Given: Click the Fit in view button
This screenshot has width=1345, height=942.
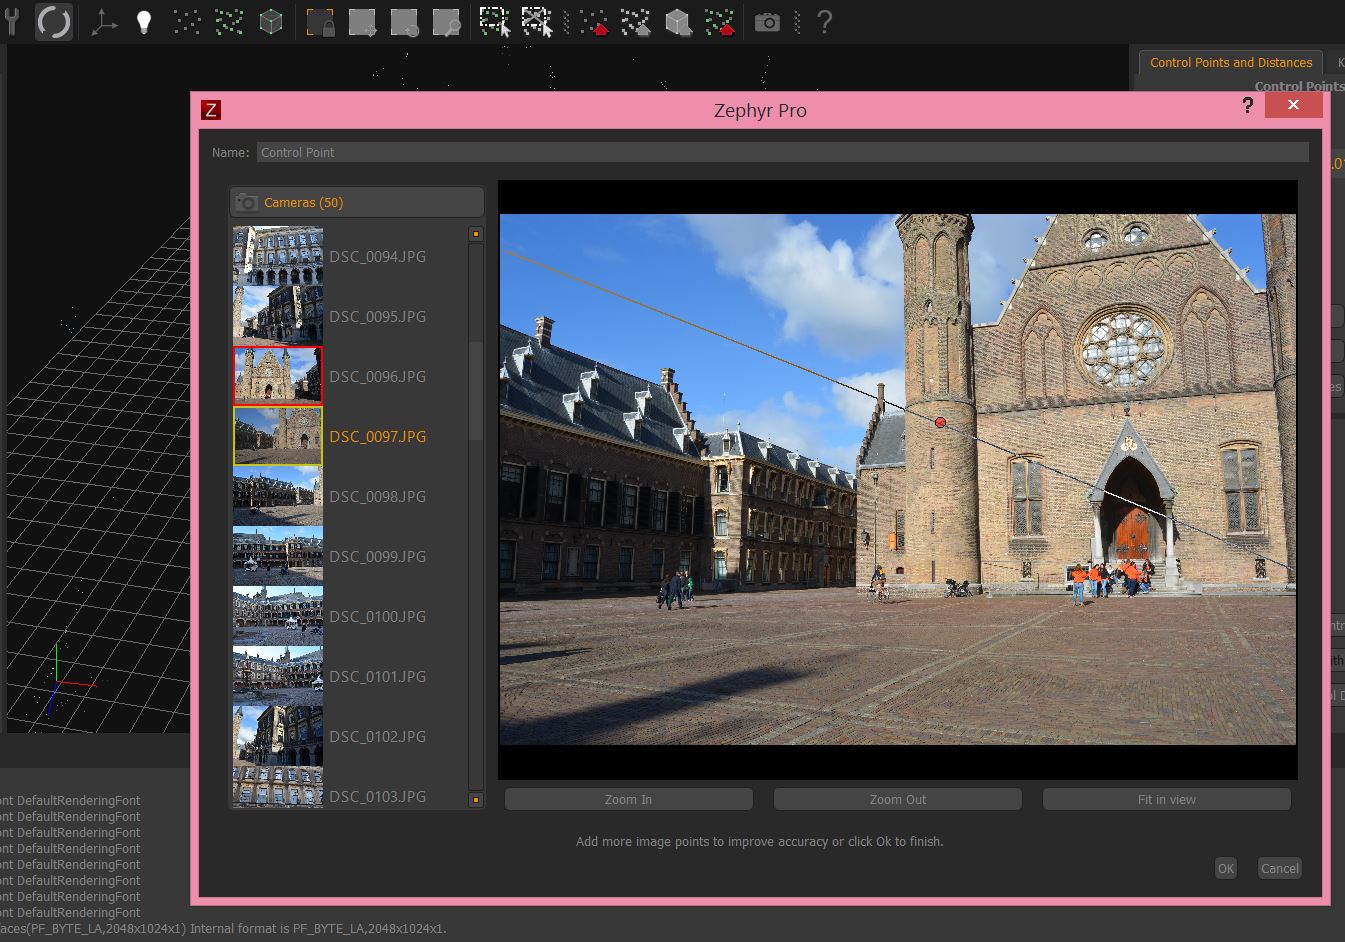Looking at the screenshot, I should point(1166,799).
